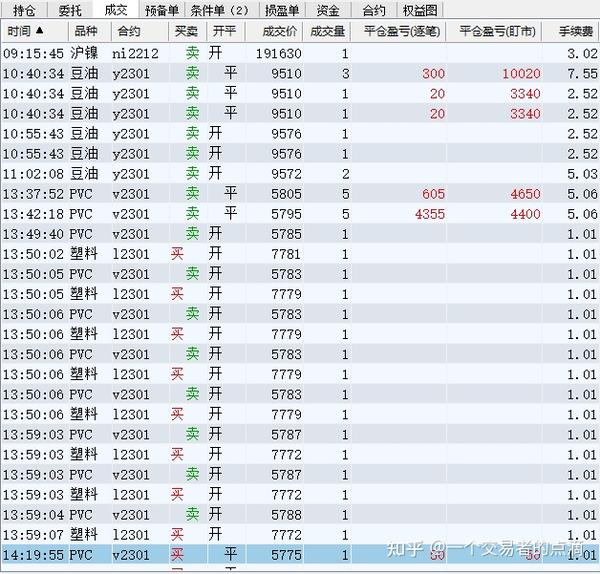Click the 4650 mark-to-market value
The image size is (600, 574).
tap(525, 194)
